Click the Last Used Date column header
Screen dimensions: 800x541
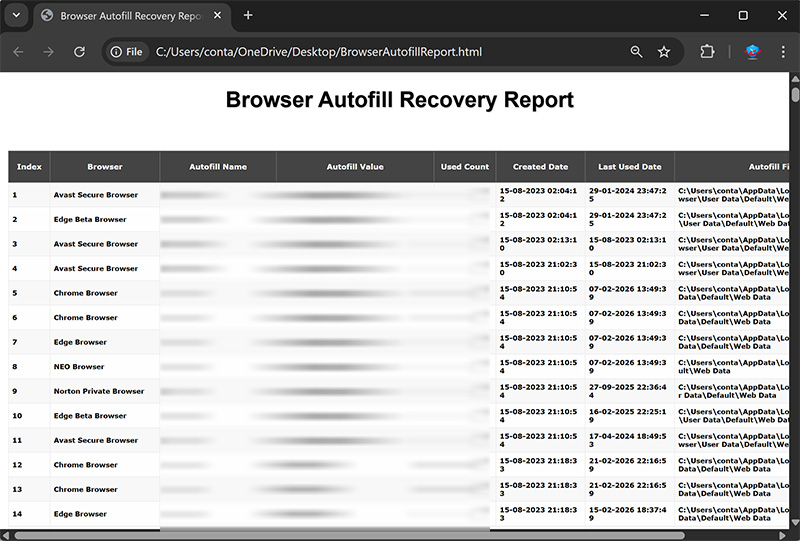click(630, 167)
